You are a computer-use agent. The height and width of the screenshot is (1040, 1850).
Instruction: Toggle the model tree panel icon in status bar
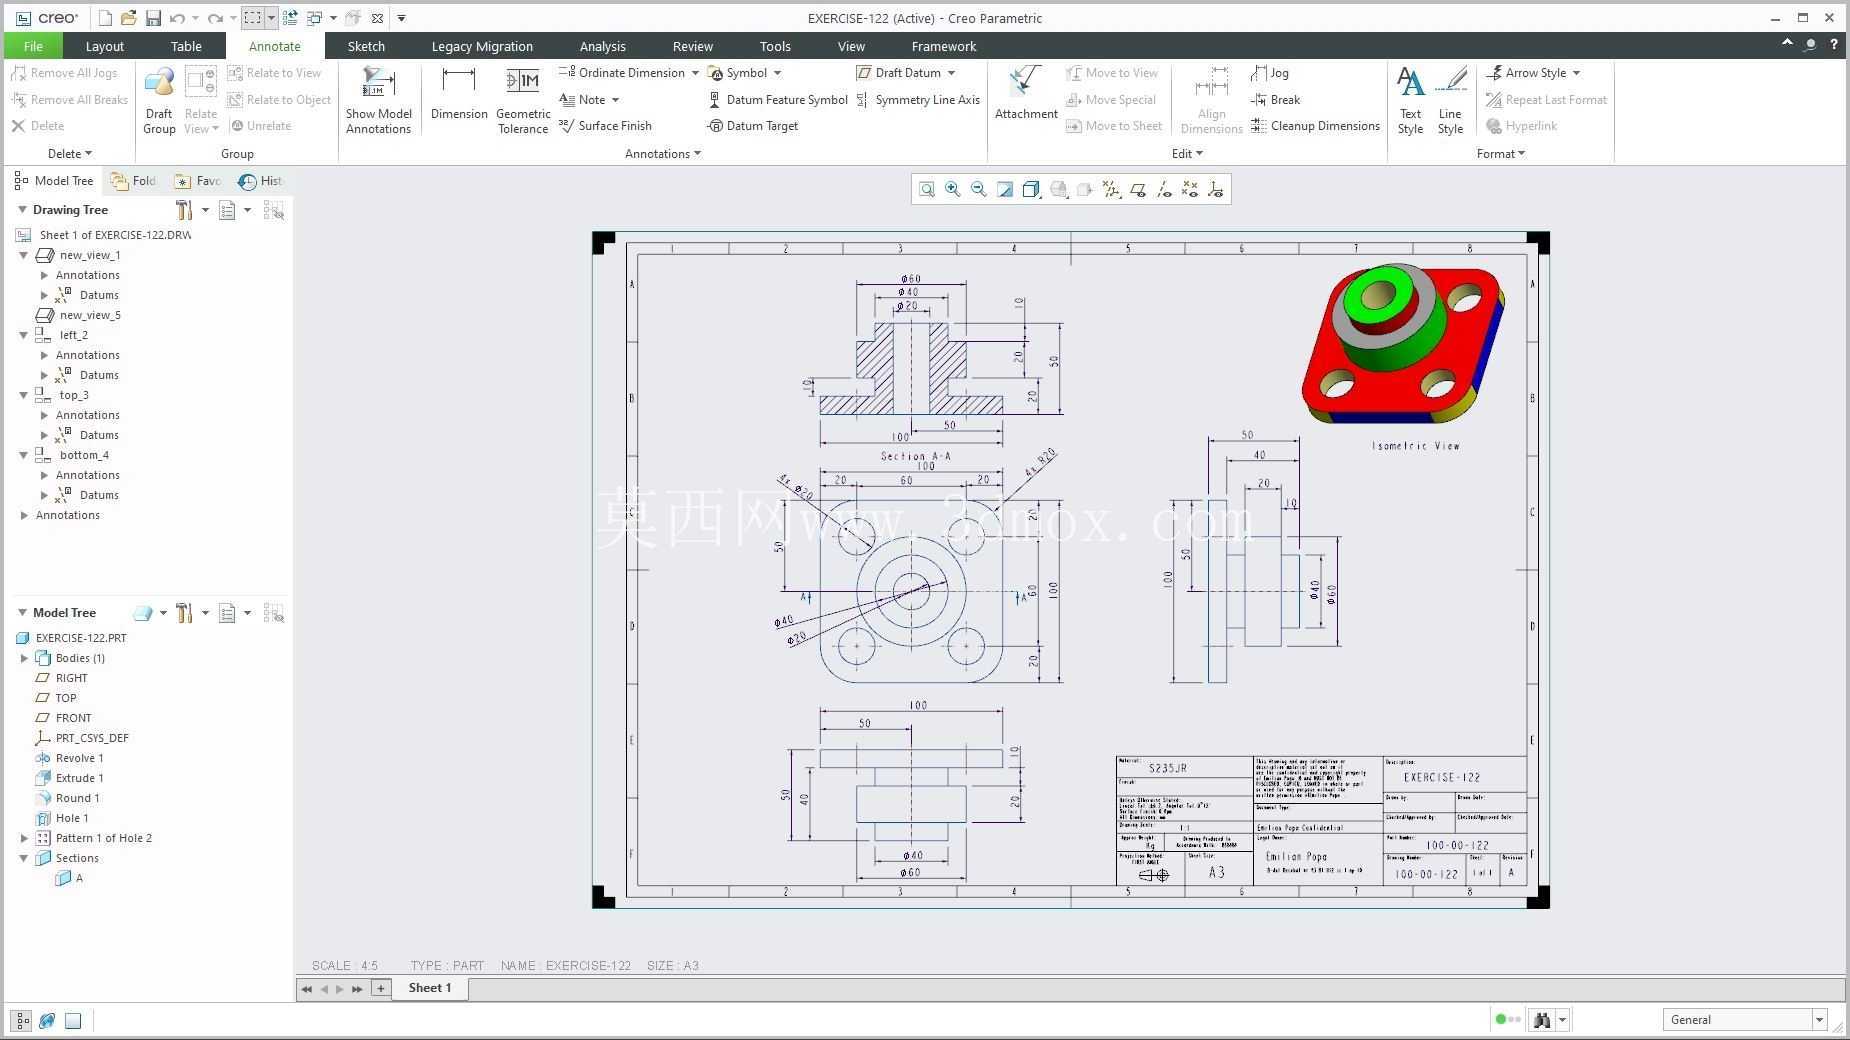(x=21, y=1020)
